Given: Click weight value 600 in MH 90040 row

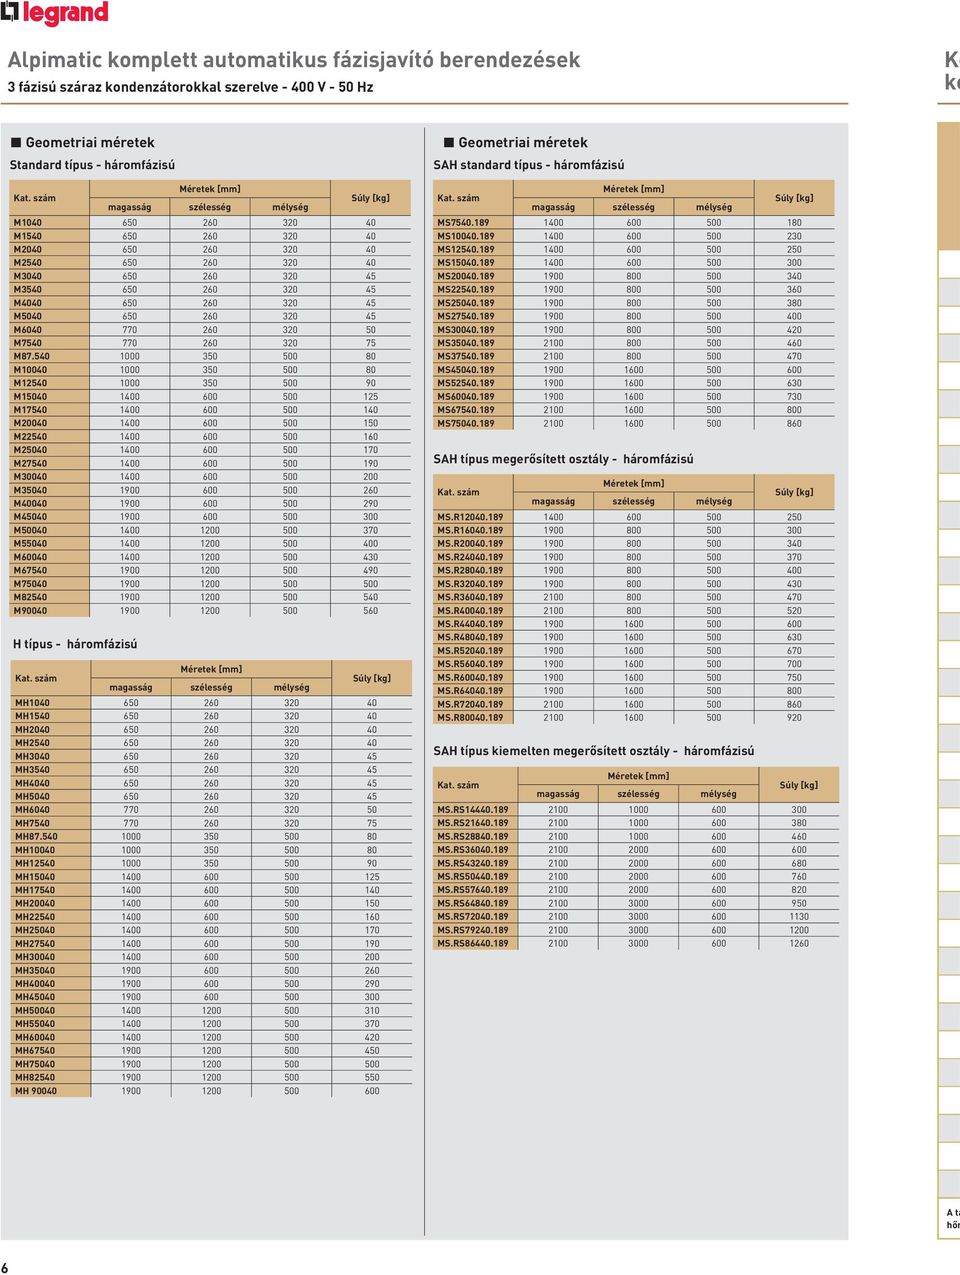Looking at the screenshot, I should [x=372, y=1091].
